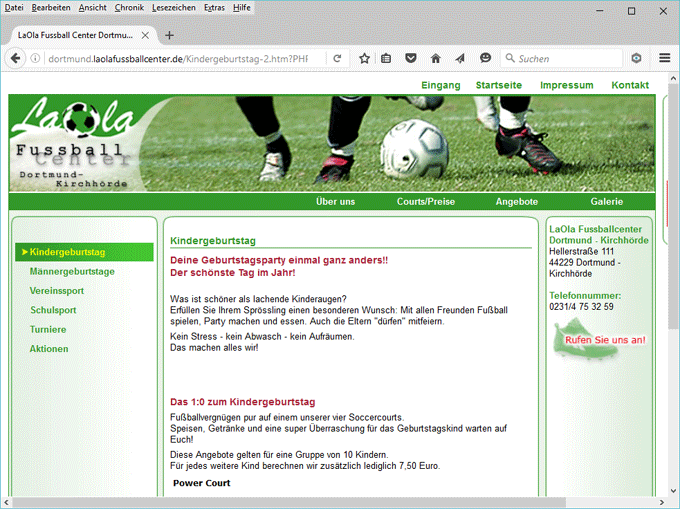This screenshot has width=680, height=509.
Task: Click the scroll up arrow
Action: [673, 78]
